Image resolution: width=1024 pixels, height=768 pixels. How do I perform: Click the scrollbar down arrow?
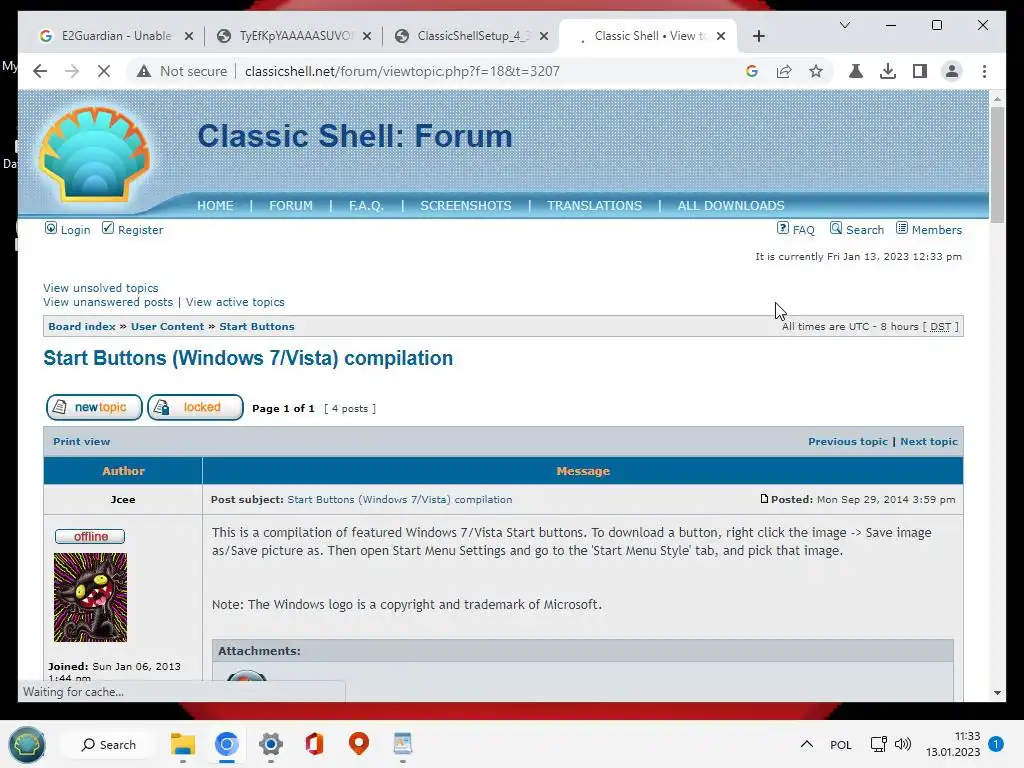click(x=997, y=693)
